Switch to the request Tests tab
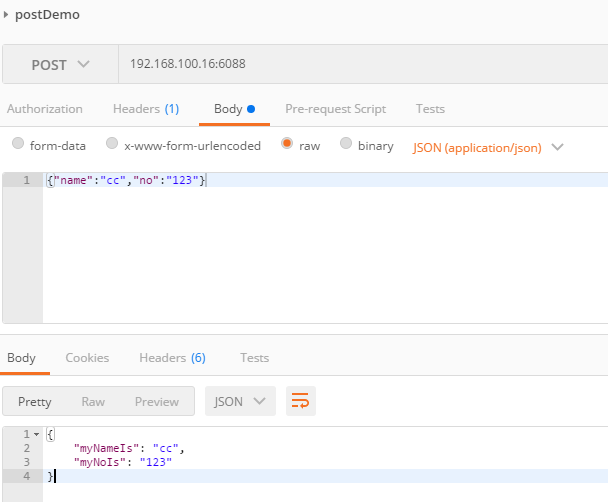 click(x=430, y=109)
